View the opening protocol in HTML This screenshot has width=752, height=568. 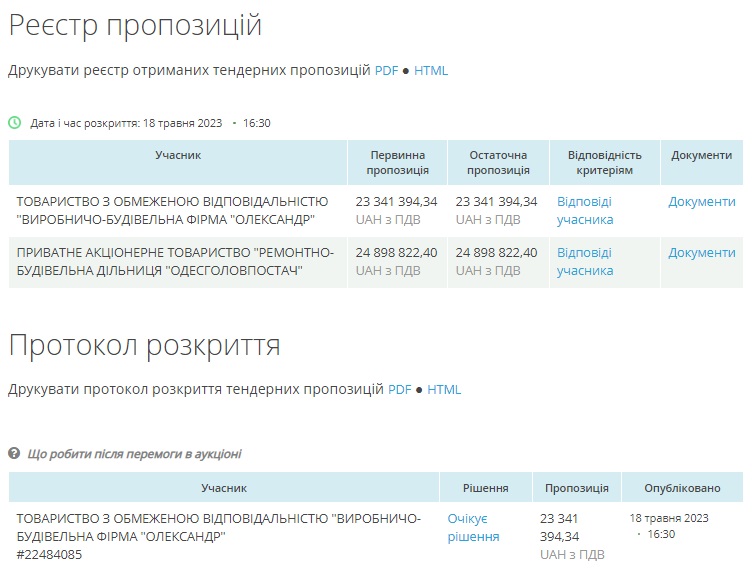444,389
